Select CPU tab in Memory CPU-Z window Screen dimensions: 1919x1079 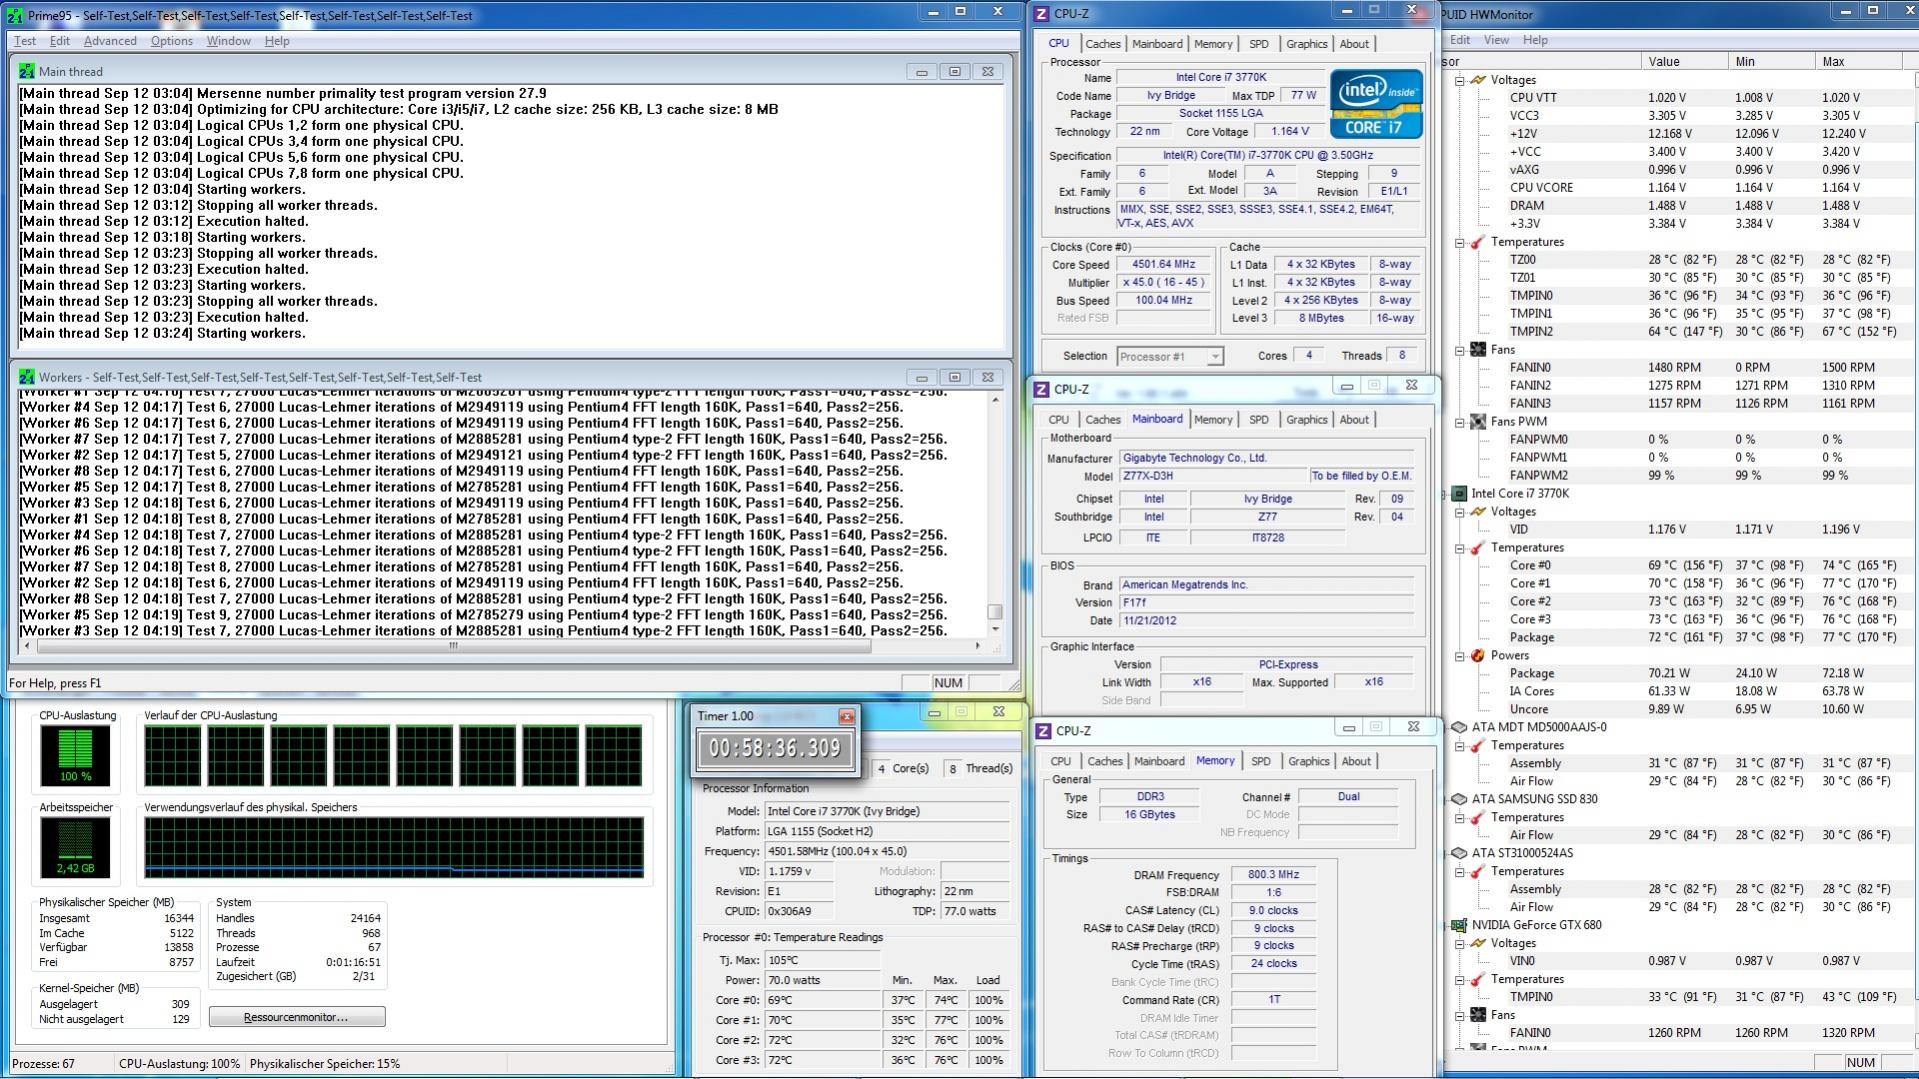point(1061,761)
